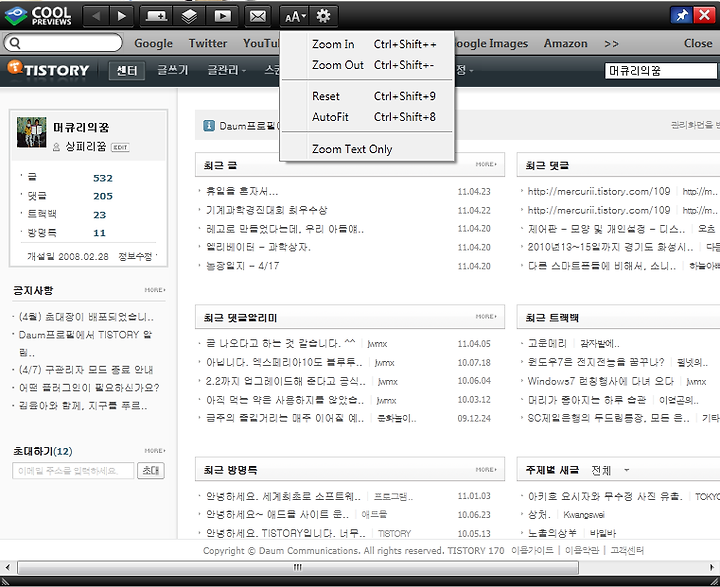Open post 농장일지 – 4/17
The width and height of the screenshot is (720, 587).
point(242,266)
